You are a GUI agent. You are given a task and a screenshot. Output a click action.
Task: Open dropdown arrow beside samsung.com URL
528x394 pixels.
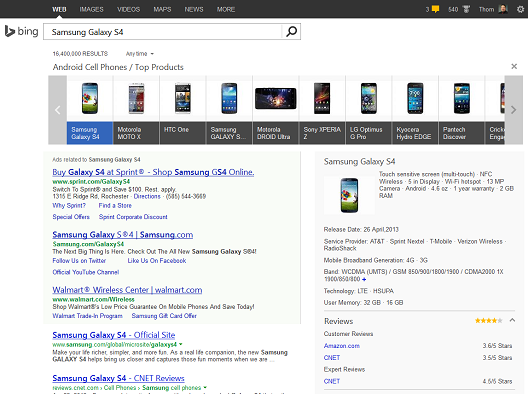(181, 344)
